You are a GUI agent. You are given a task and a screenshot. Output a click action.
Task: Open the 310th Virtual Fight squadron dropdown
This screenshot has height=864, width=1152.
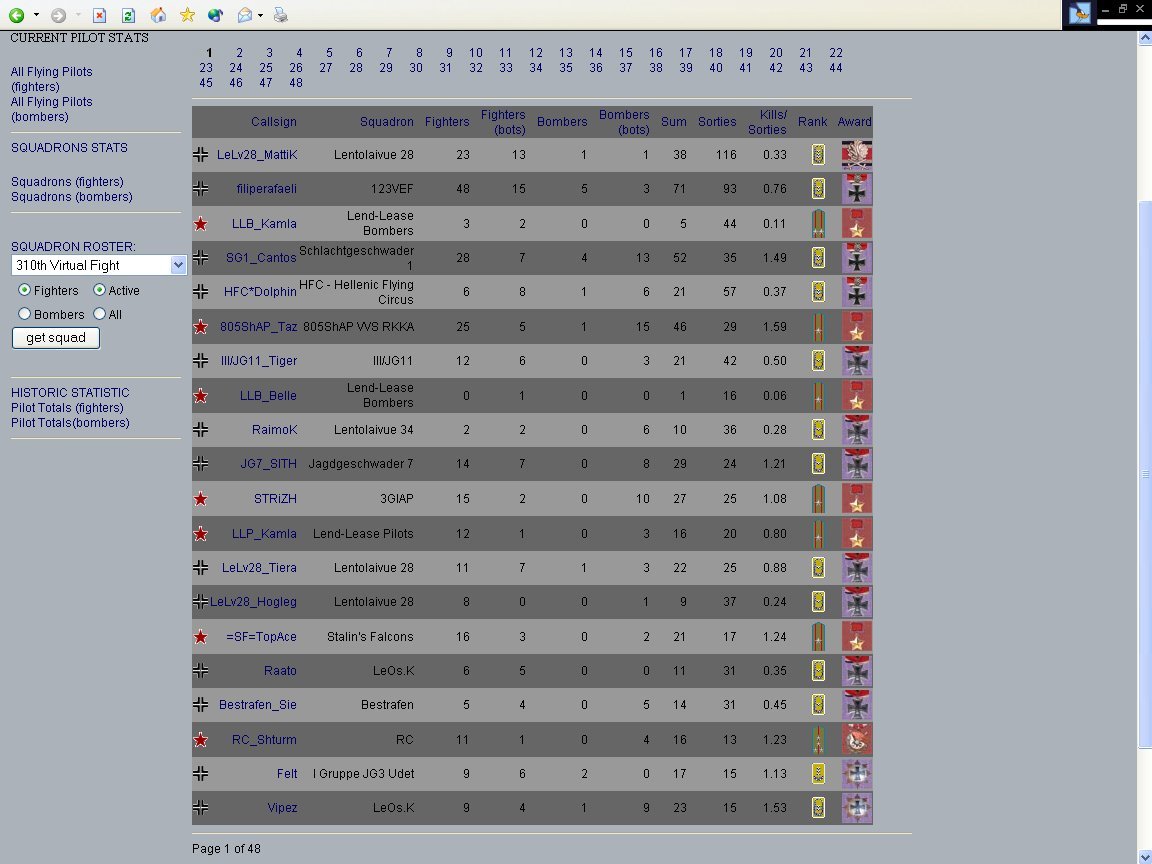pos(99,265)
